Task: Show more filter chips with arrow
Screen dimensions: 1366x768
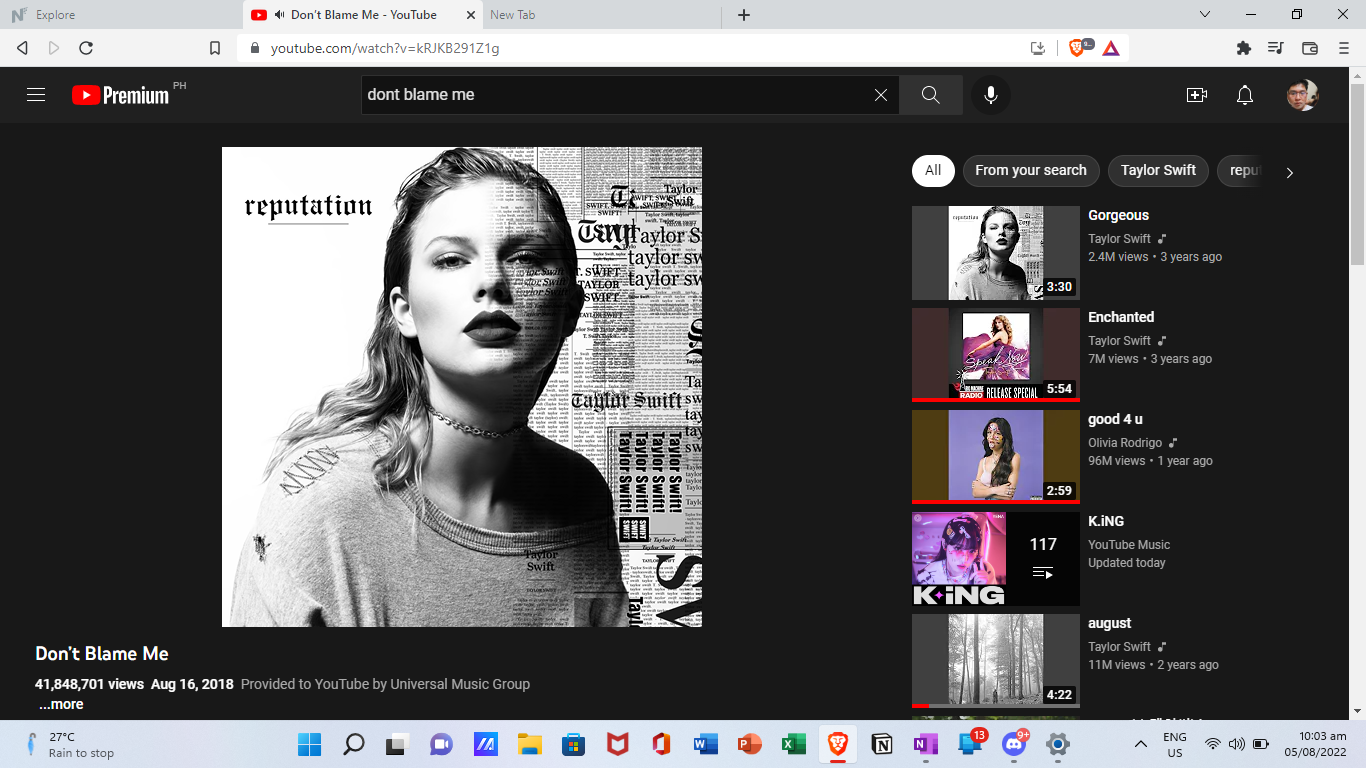Action: tap(1289, 172)
